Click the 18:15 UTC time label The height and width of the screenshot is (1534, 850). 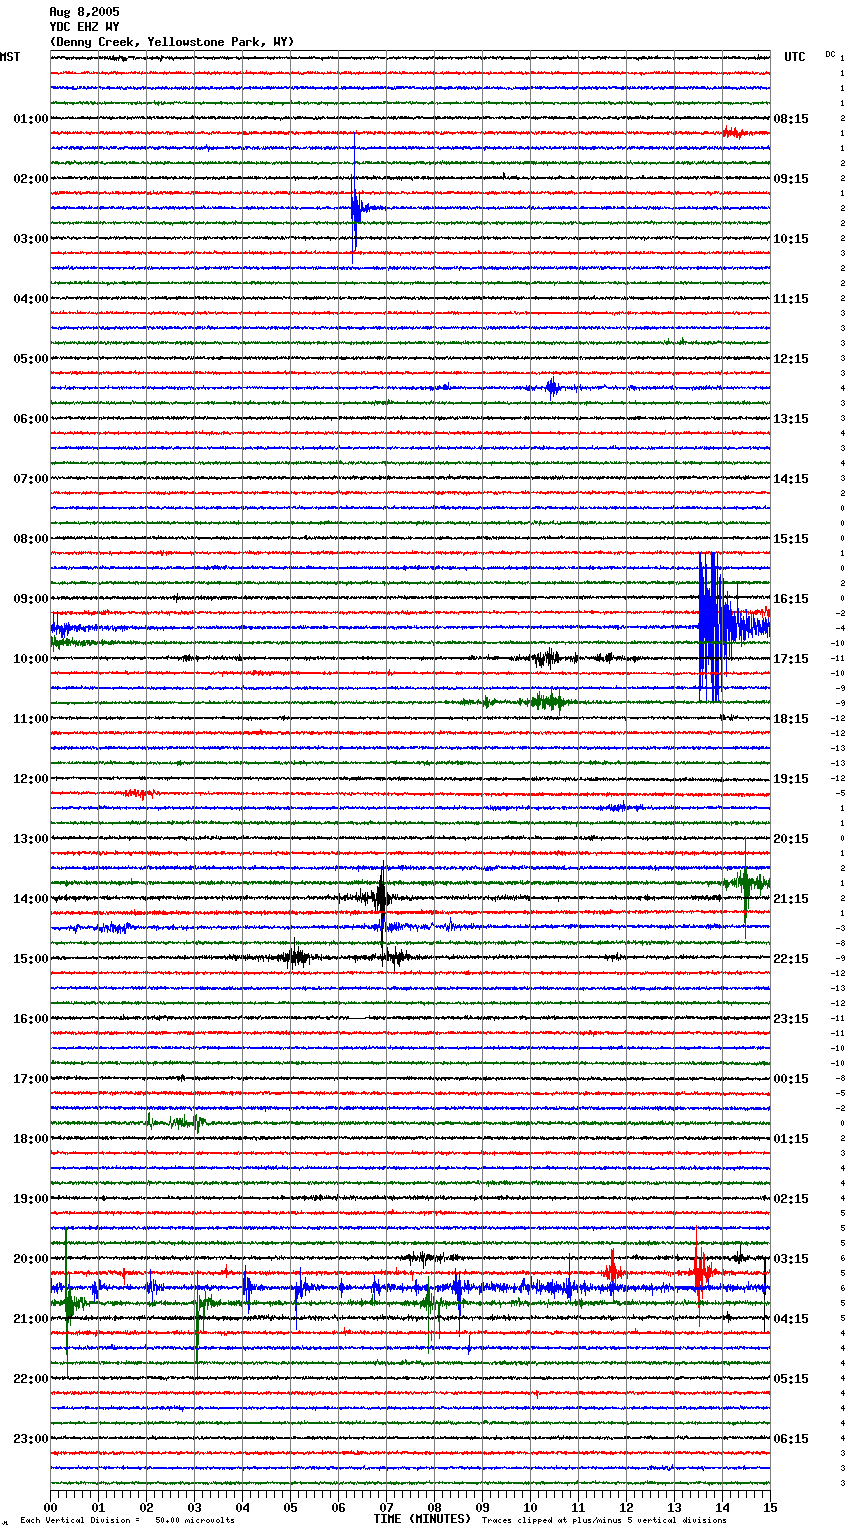pos(791,719)
